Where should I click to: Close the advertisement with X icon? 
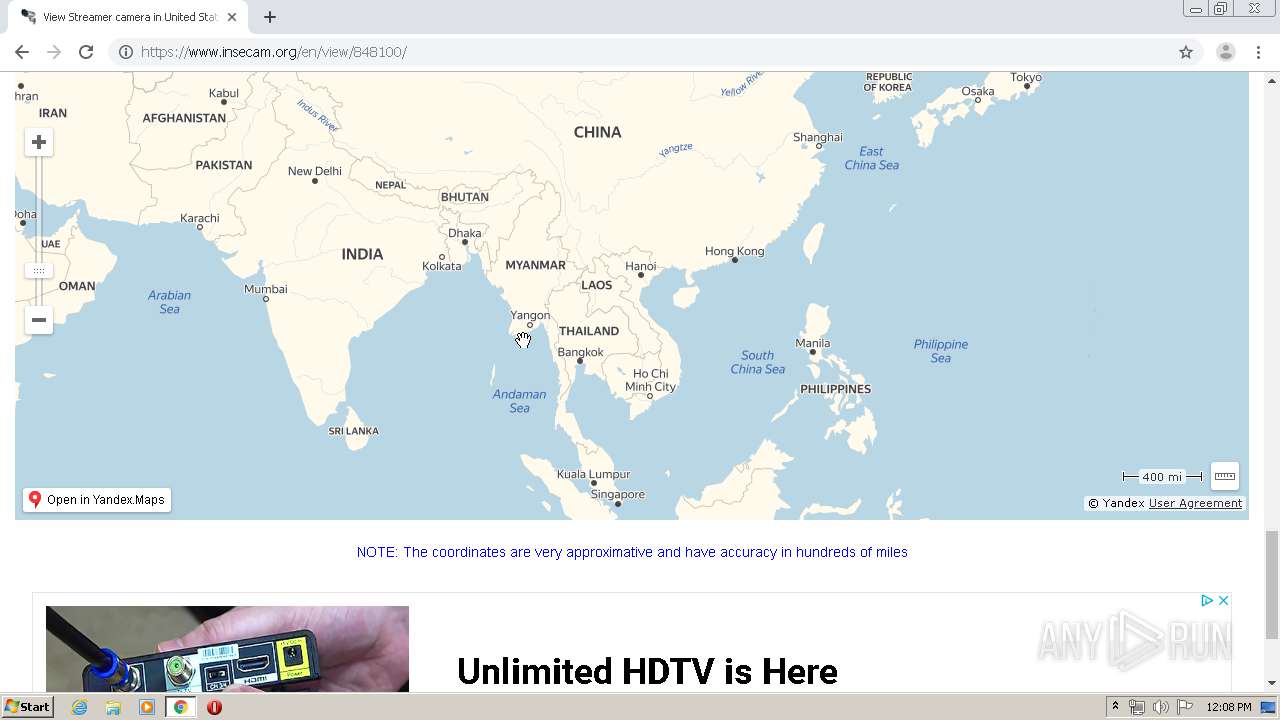[x=1223, y=600]
